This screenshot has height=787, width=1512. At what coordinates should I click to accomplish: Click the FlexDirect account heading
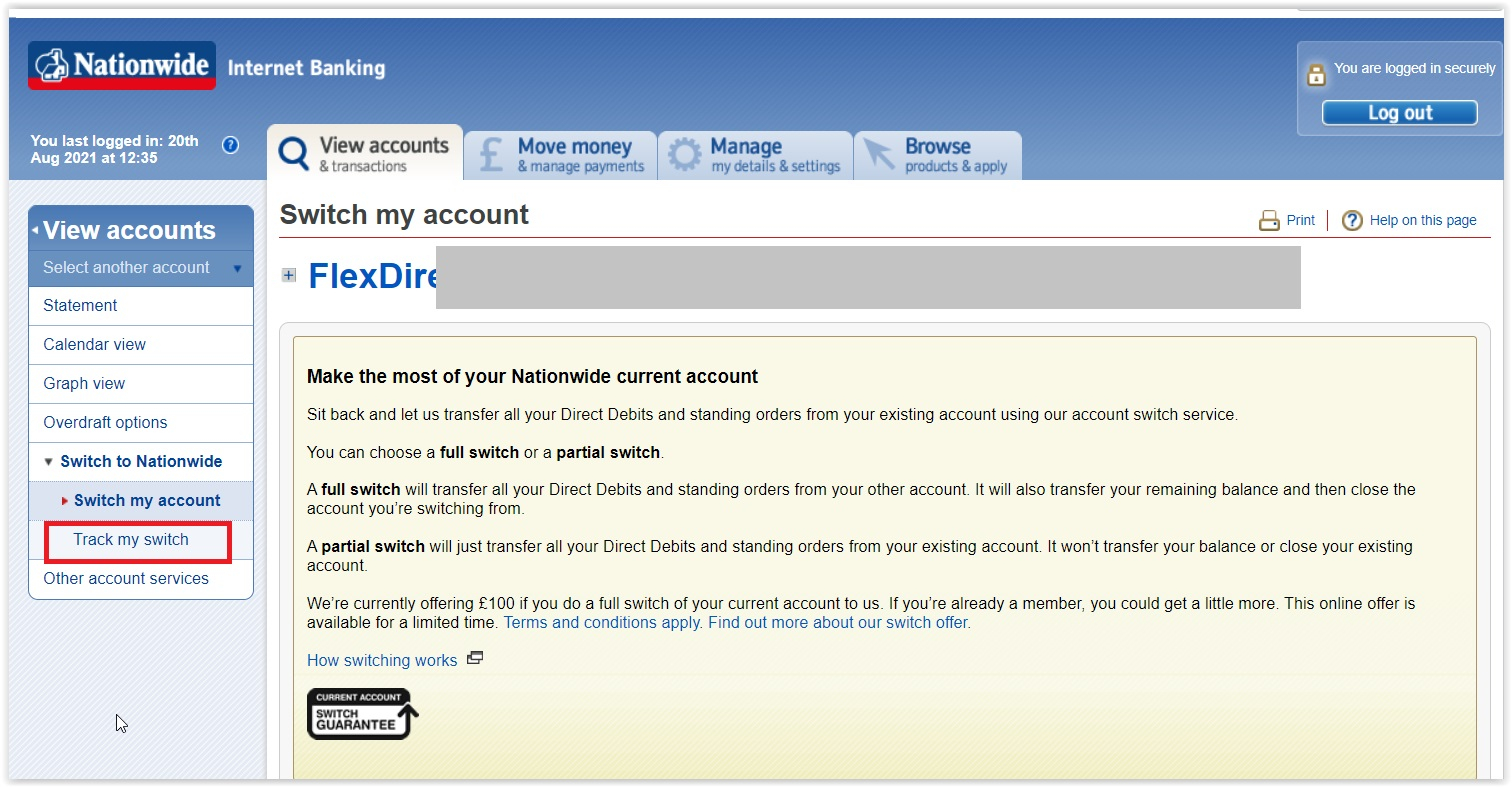tap(373, 276)
